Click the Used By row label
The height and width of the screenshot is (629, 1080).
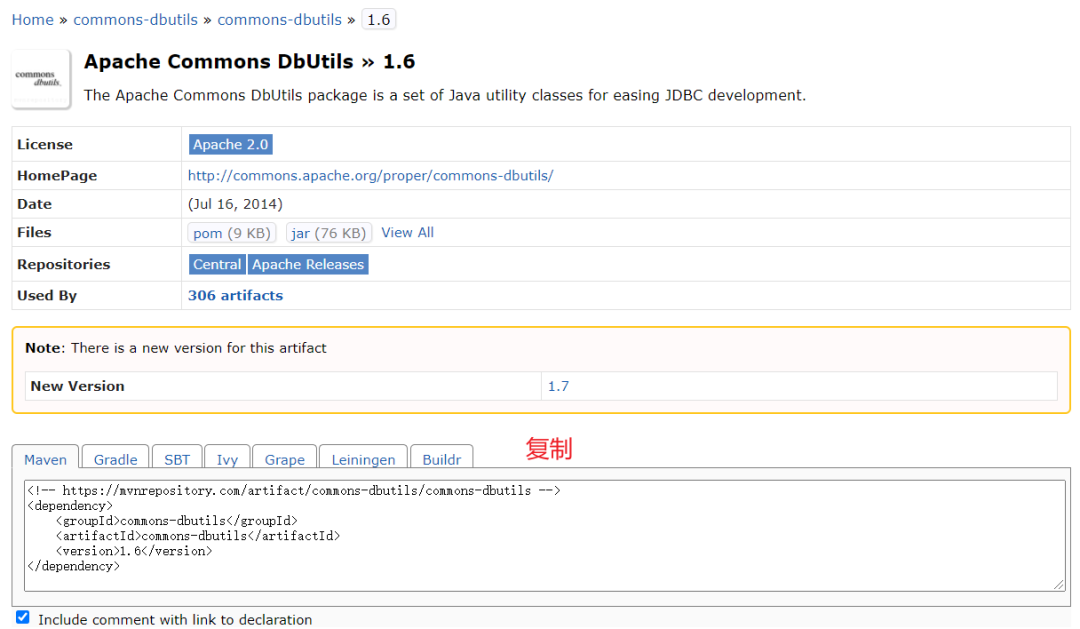pyautogui.click(x=47, y=296)
